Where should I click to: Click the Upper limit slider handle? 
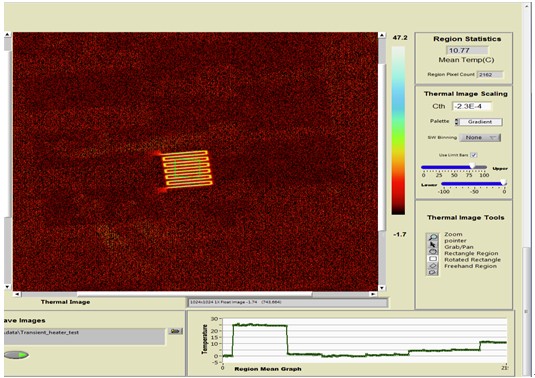coord(472,166)
